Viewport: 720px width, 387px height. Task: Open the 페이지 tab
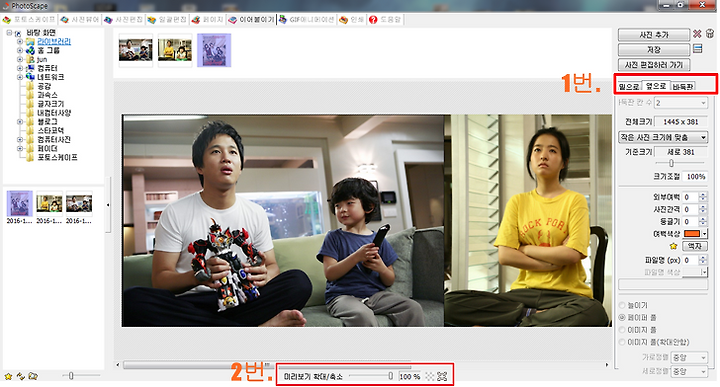208,20
